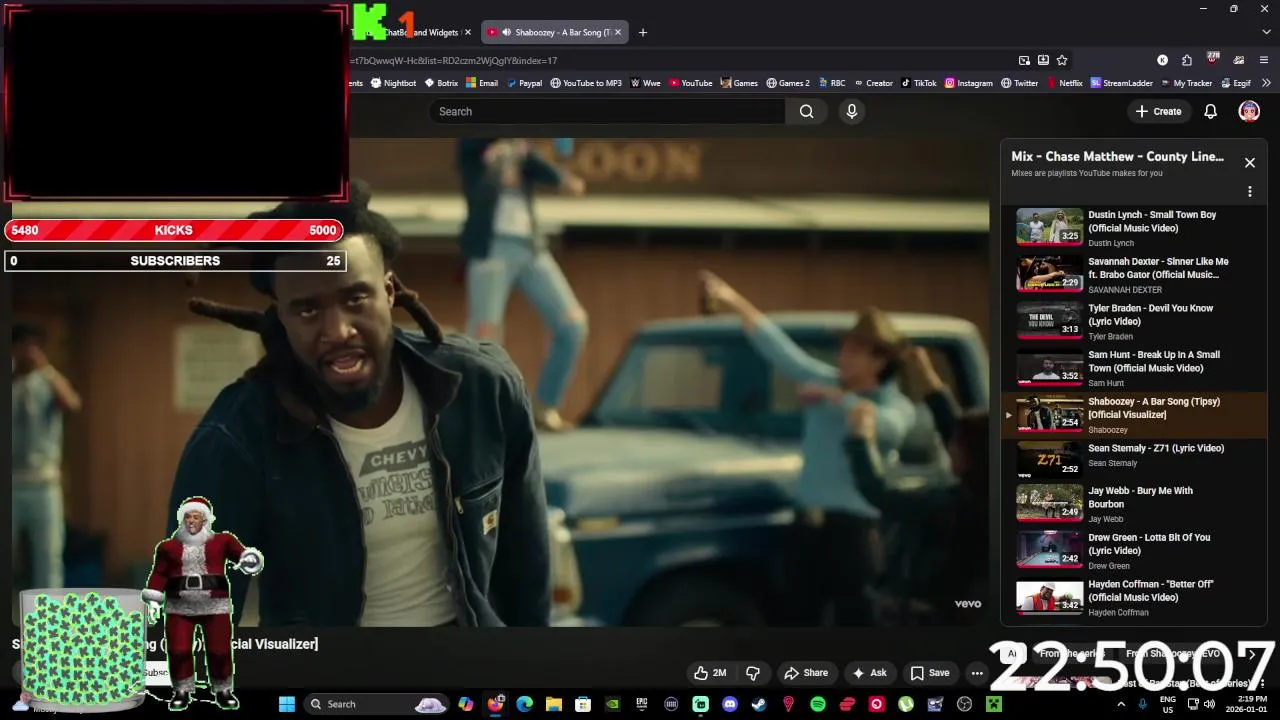Select the Shaboozey - A Bar Song tab
Screen dimensions: 1280x720
pyautogui.click(x=553, y=32)
